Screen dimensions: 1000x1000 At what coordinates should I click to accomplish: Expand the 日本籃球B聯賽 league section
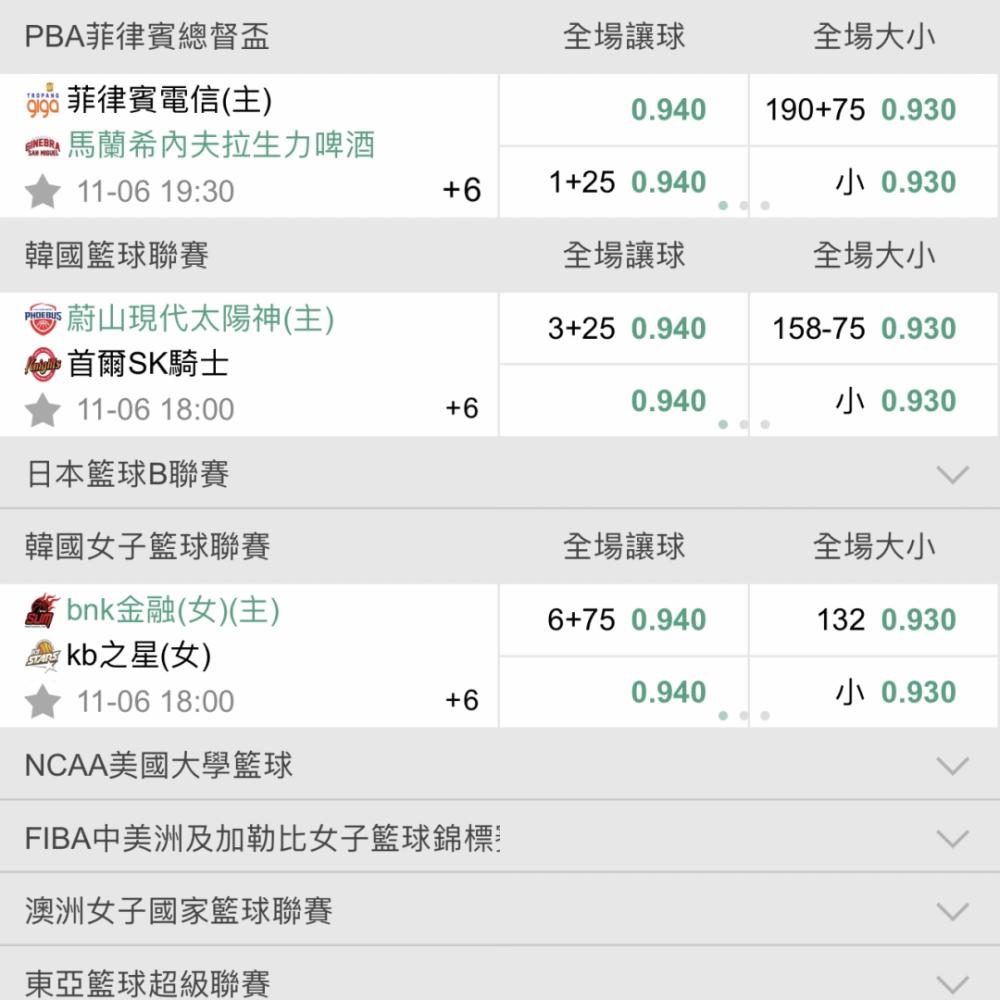[500, 474]
